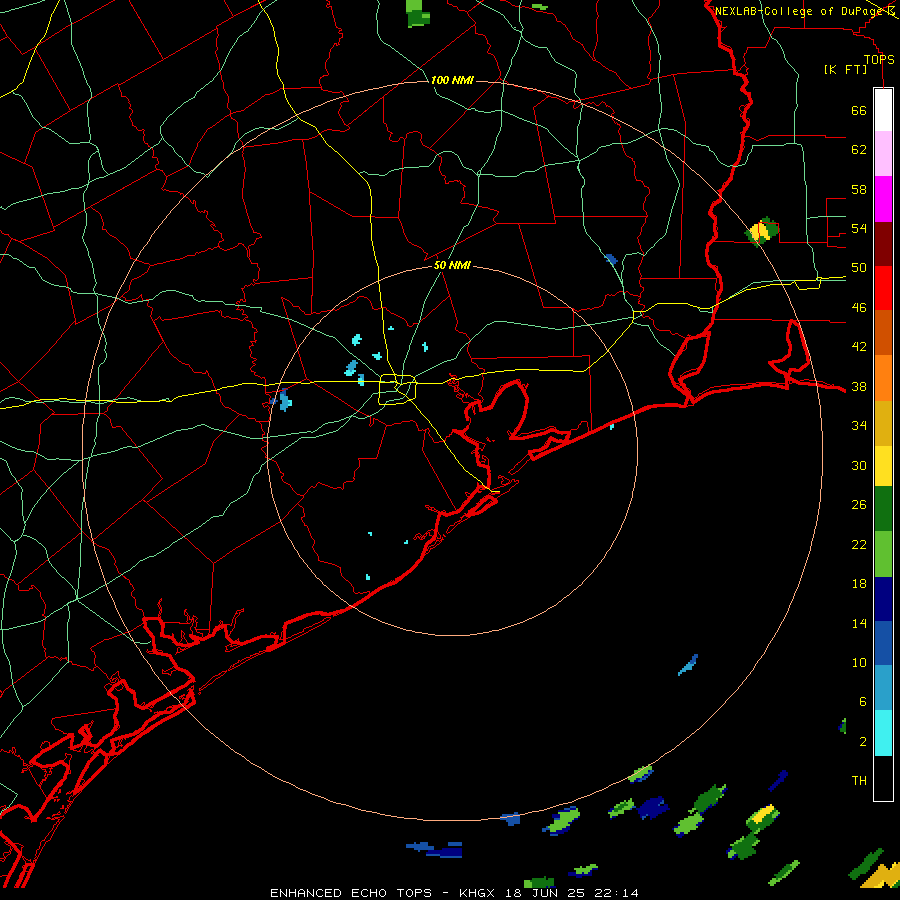Image resolution: width=900 pixels, height=900 pixels.
Task: Click the legend value '22'
Action: pos(859,544)
